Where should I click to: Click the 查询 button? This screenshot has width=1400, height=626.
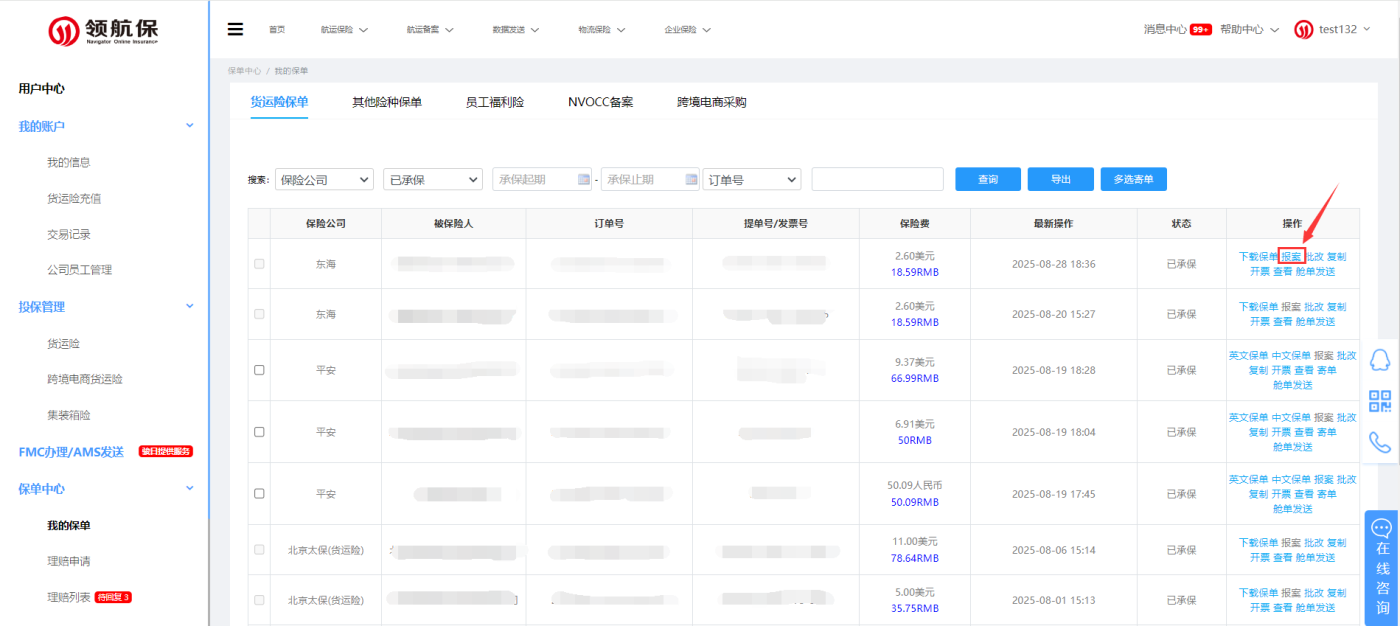[x=988, y=179]
